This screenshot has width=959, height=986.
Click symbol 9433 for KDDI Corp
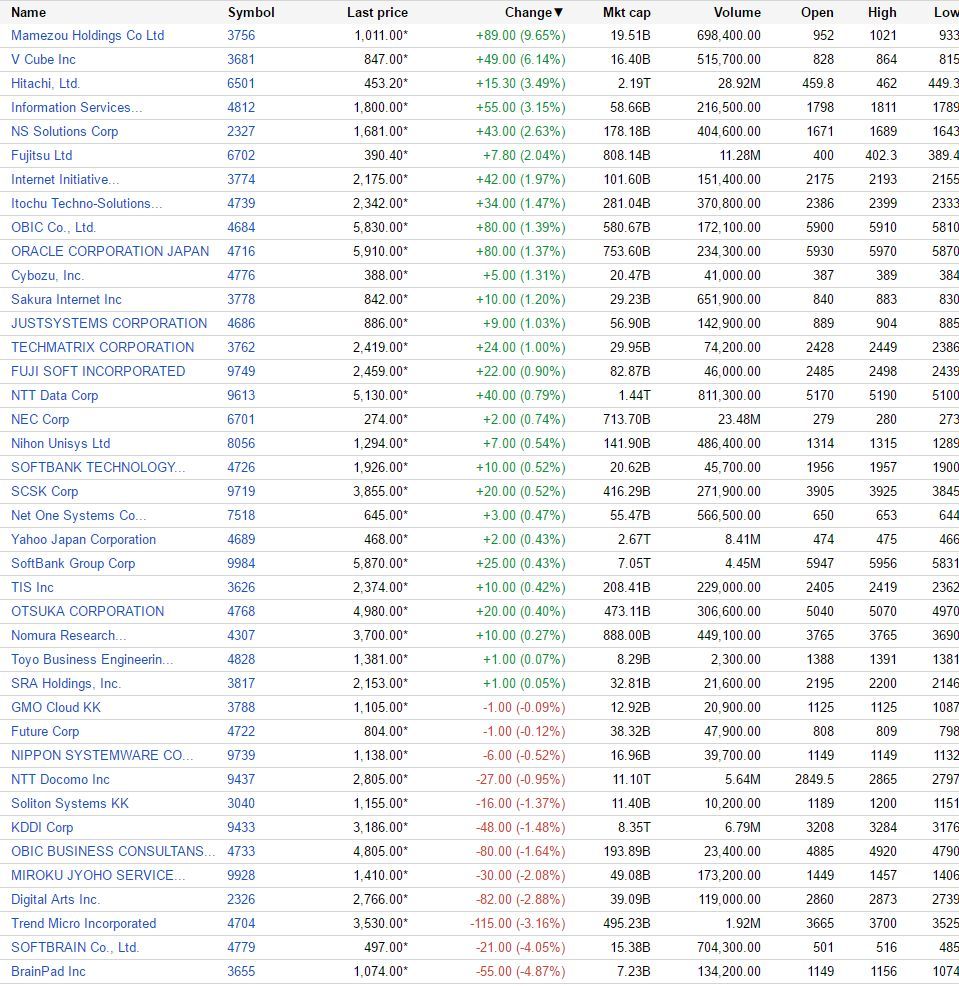coord(241,827)
